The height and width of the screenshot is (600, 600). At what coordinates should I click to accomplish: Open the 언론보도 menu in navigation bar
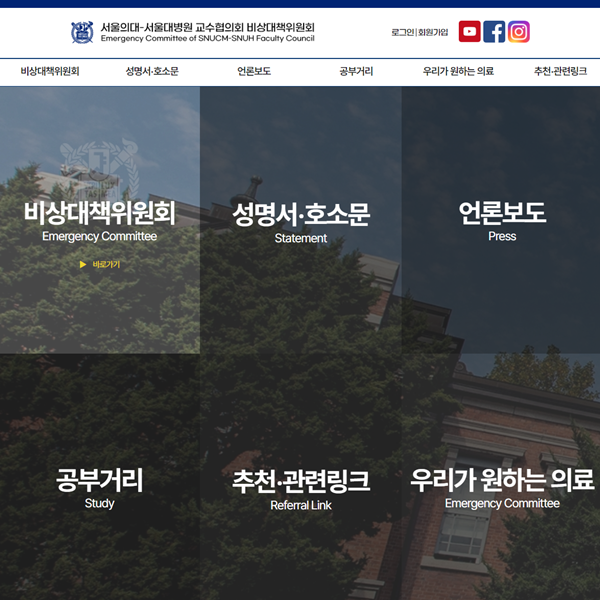(x=254, y=71)
